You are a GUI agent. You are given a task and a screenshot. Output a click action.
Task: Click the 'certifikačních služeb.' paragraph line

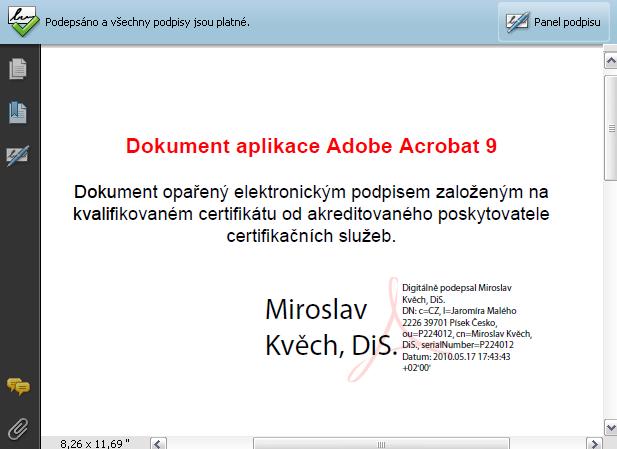pyautogui.click(x=311, y=236)
